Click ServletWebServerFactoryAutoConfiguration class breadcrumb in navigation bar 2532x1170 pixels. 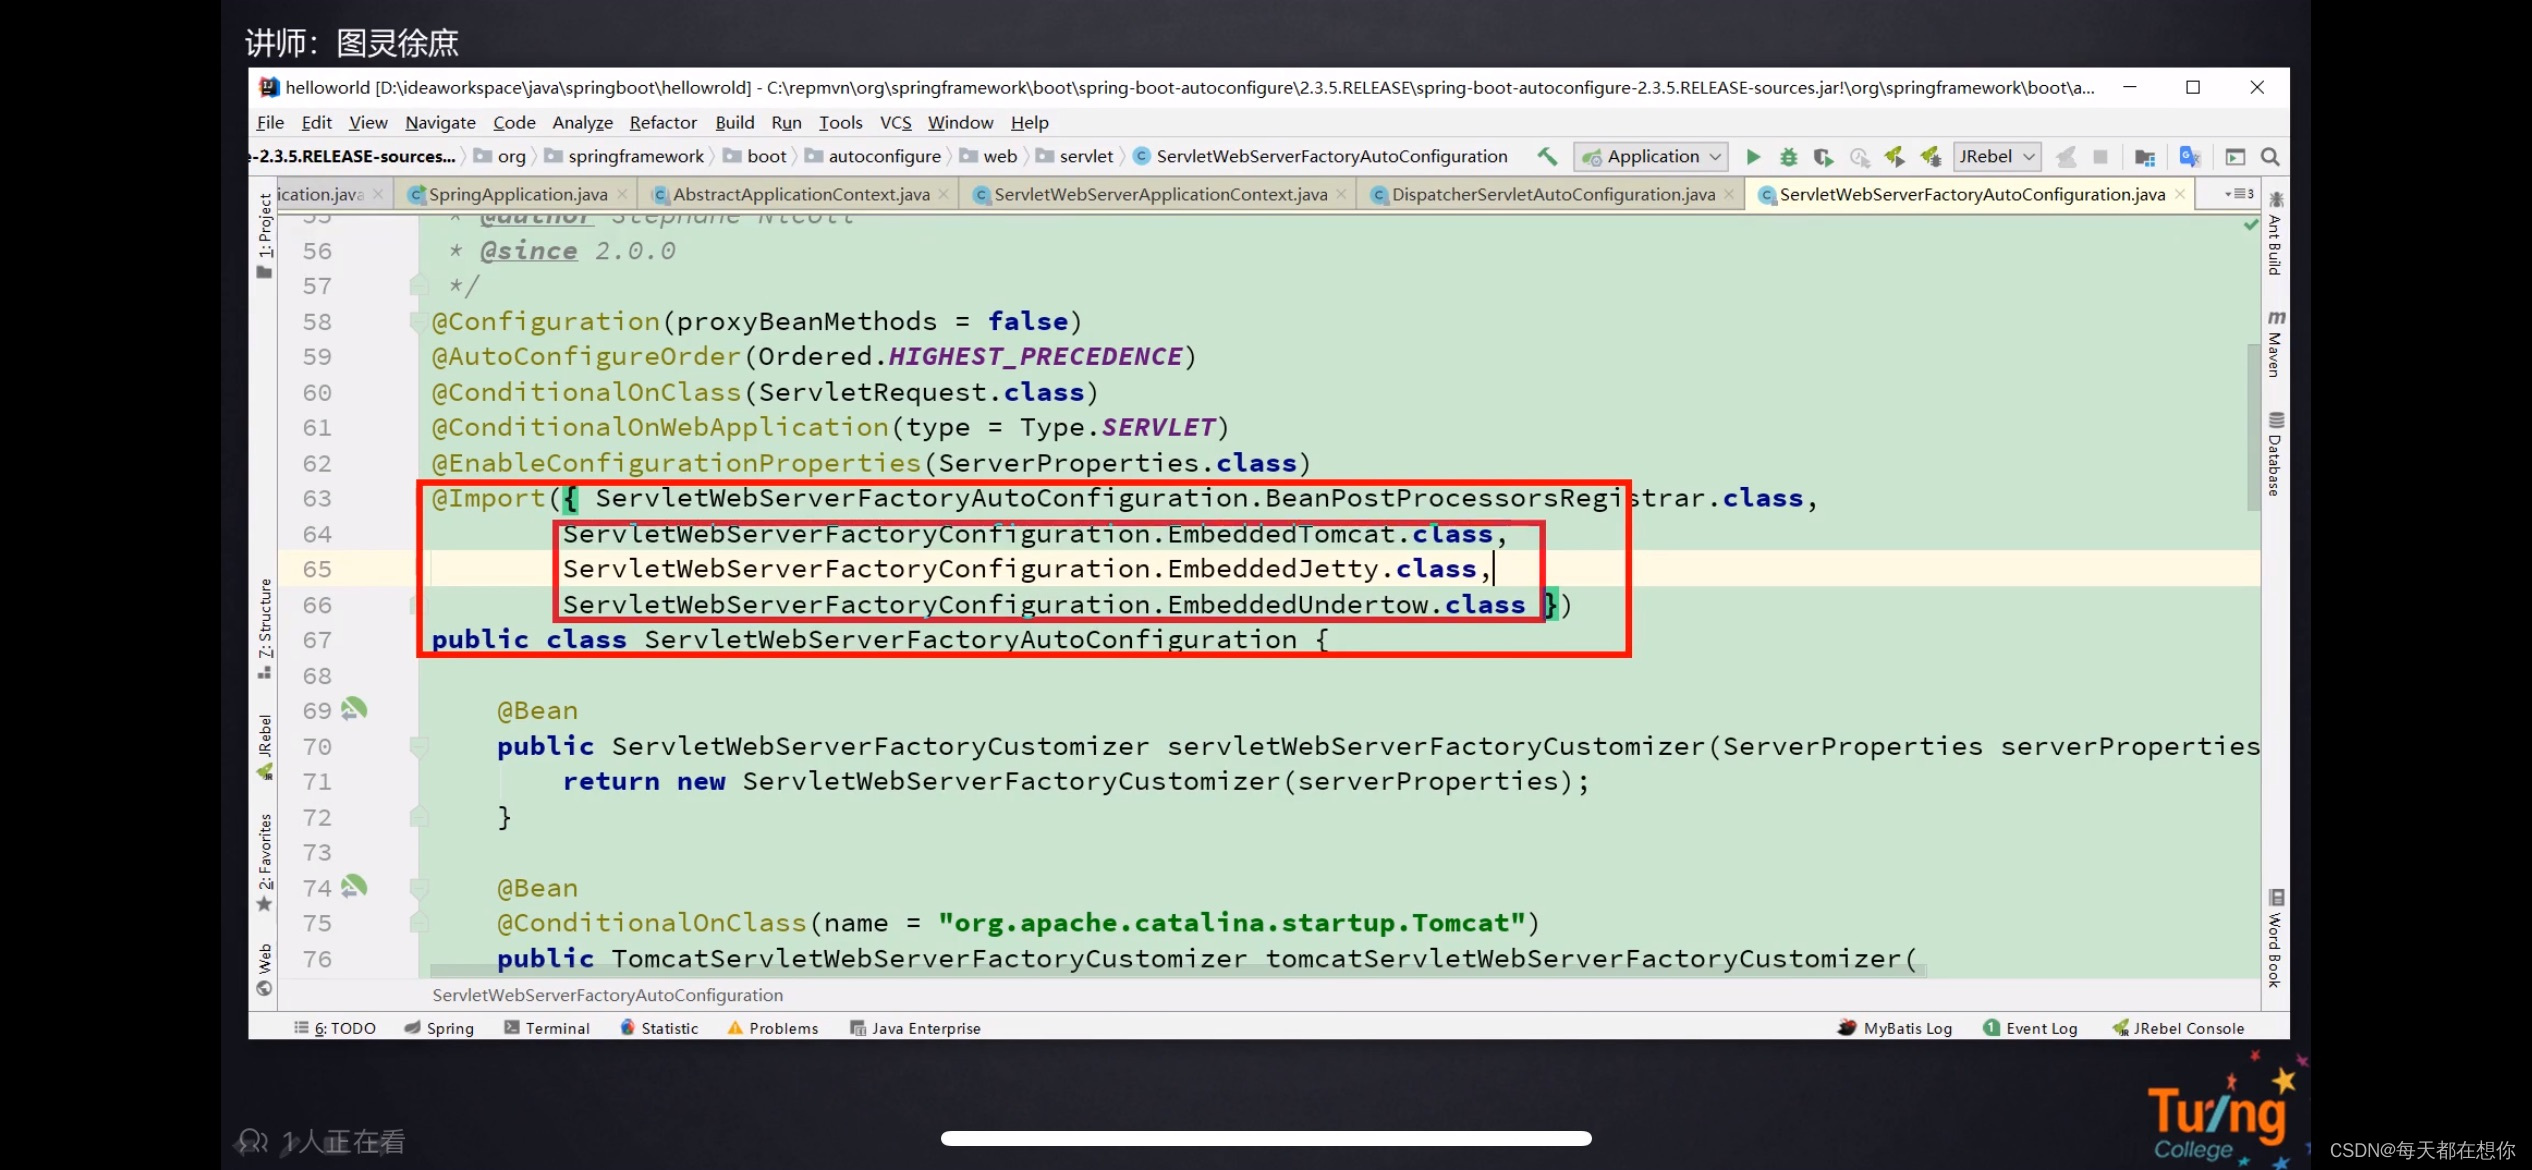pos(1320,156)
